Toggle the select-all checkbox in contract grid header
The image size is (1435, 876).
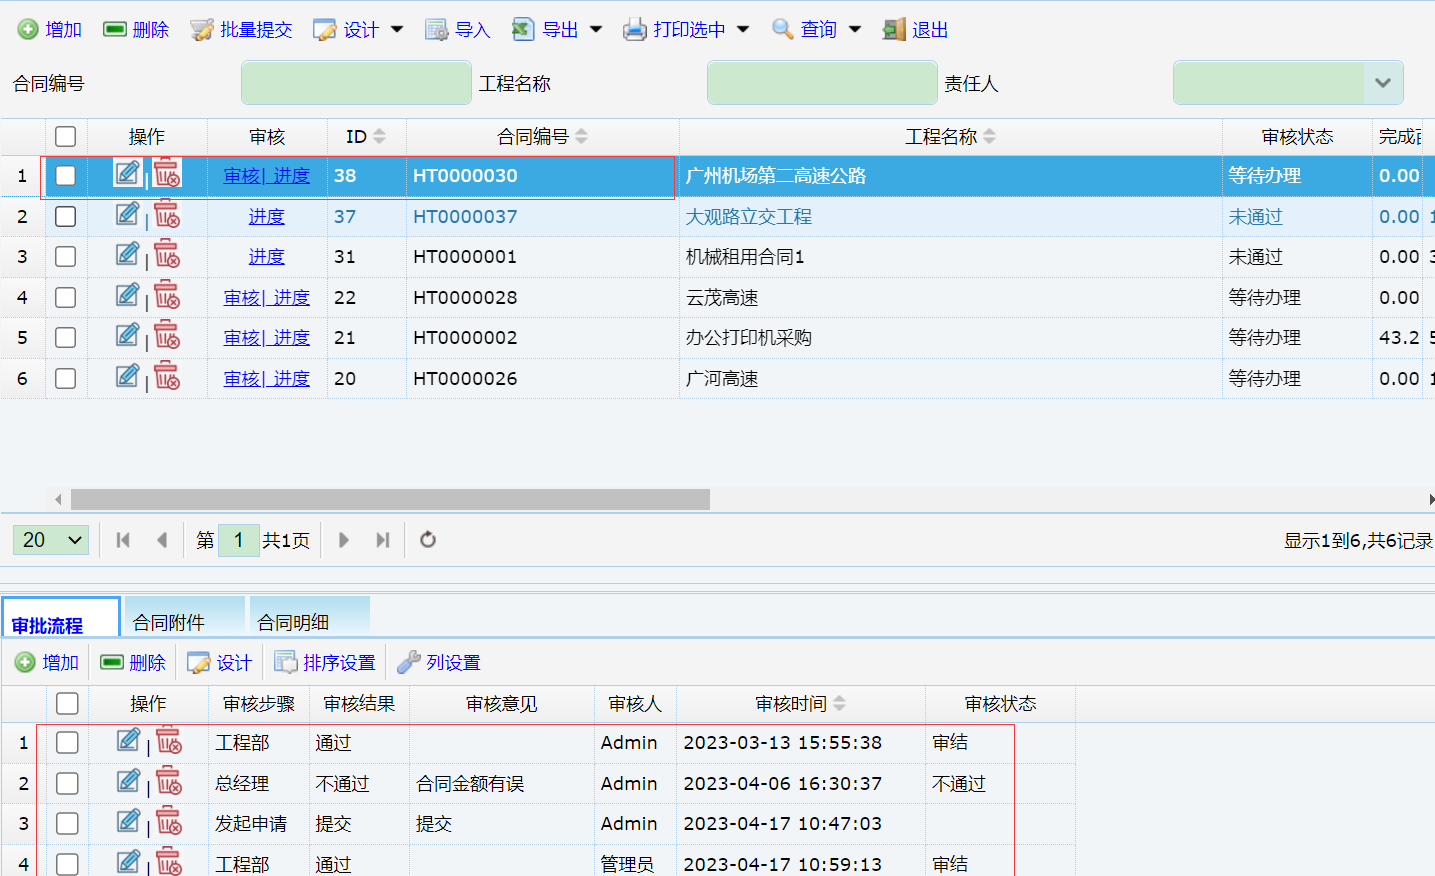[x=66, y=137]
